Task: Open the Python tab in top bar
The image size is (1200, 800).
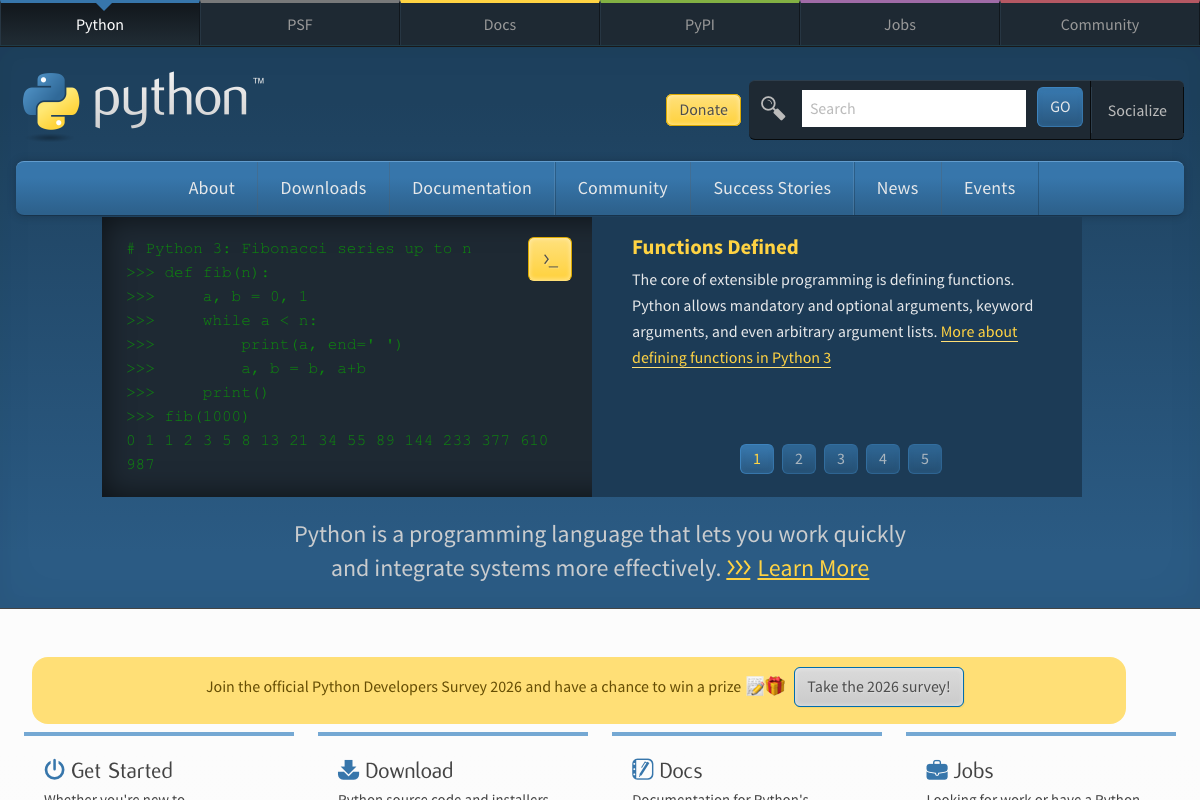Action: pos(100,24)
